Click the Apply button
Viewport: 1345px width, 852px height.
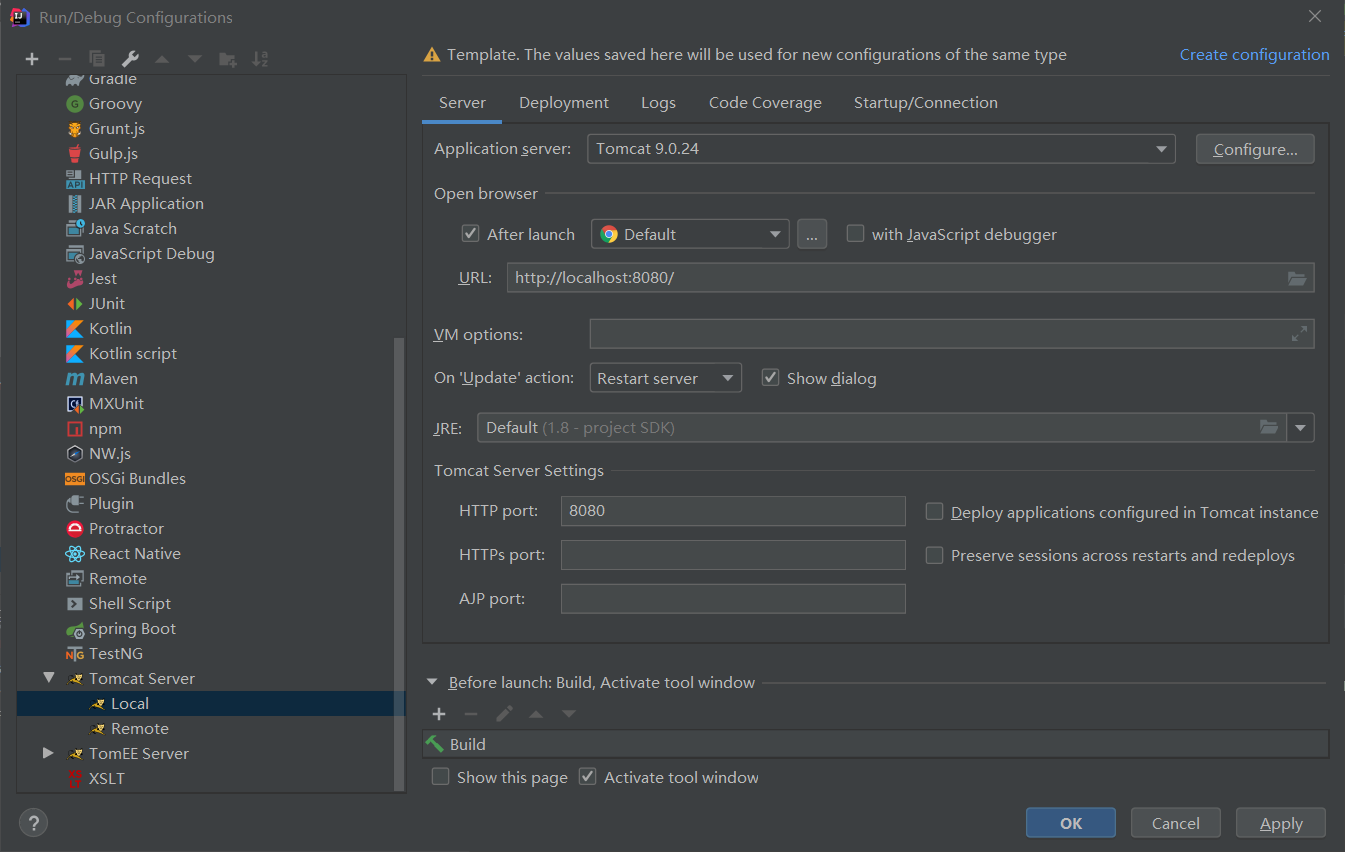point(1281,823)
